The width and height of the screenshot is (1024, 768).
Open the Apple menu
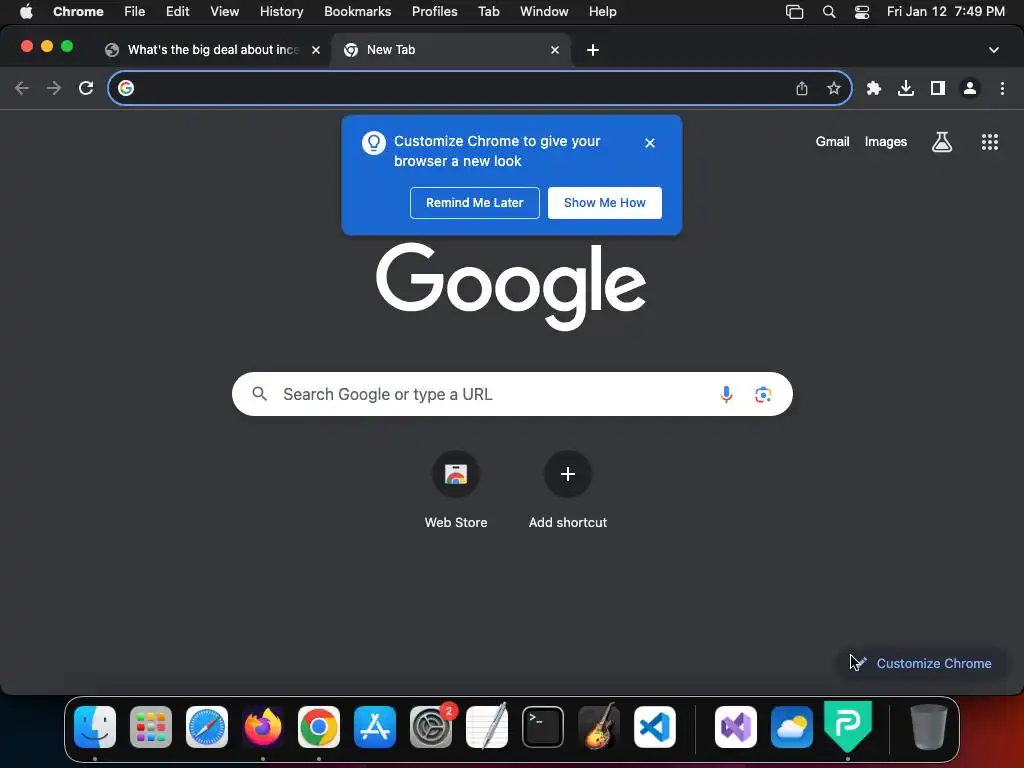pyautogui.click(x=26, y=12)
